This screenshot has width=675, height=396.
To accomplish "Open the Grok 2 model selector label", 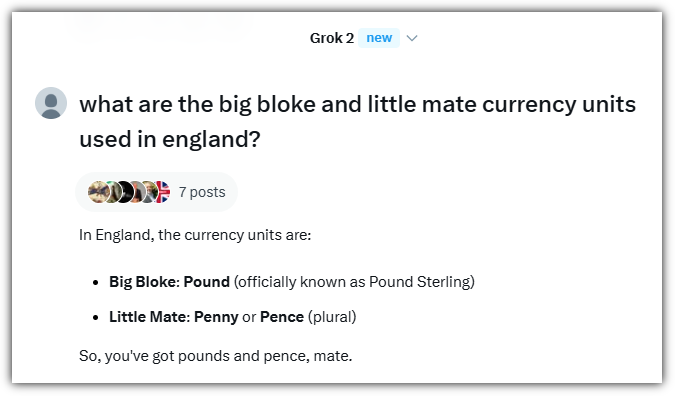I will point(332,38).
